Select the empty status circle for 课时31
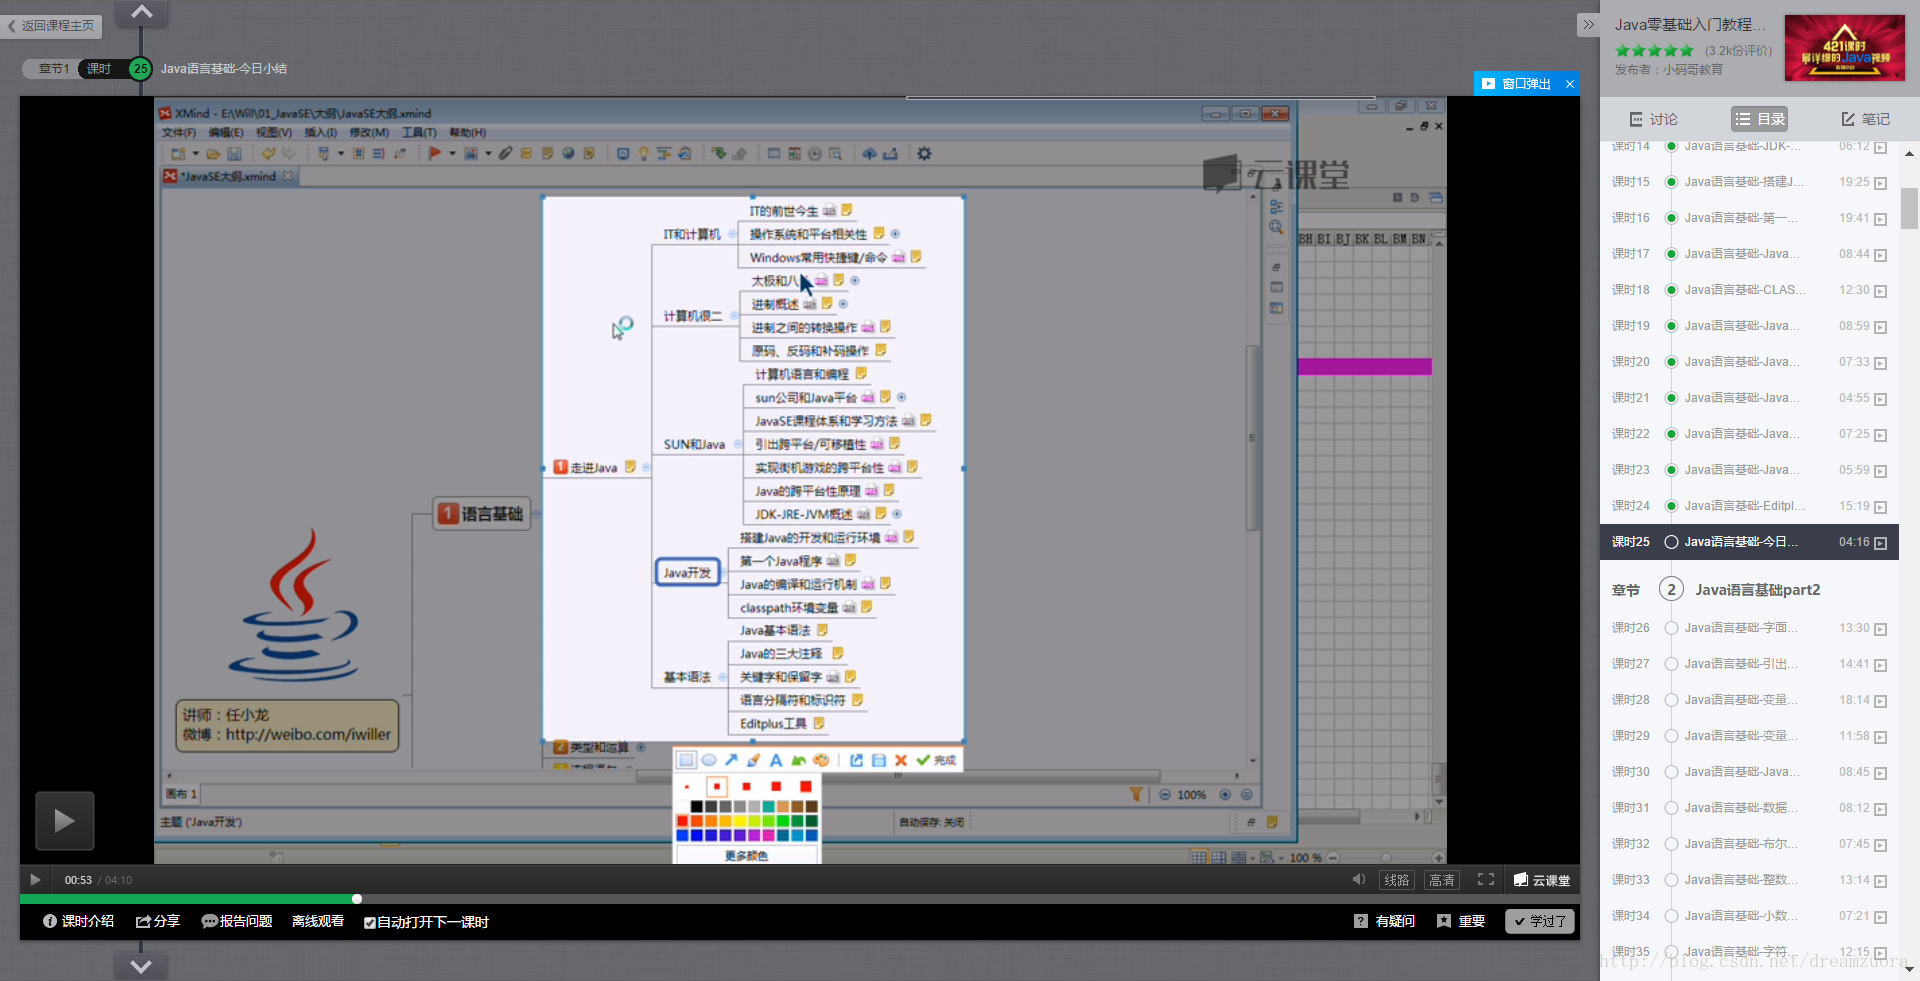Viewport: 1920px width, 981px height. coord(1670,808)
